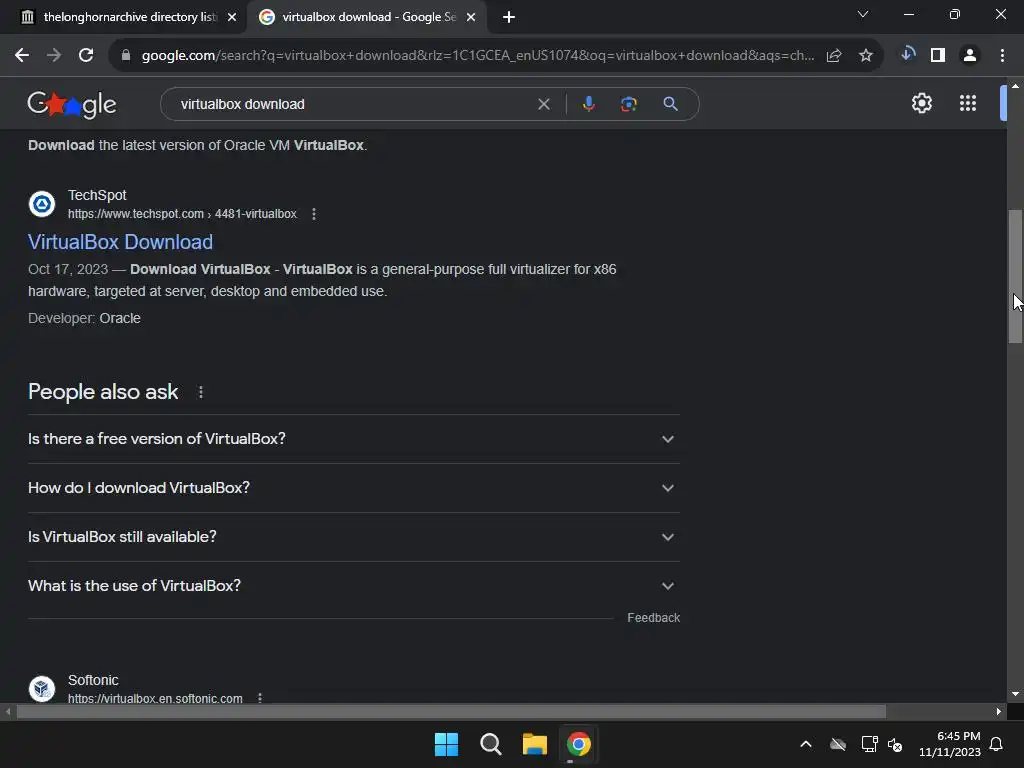This screenshot has height=768, width=1024.
Task: Open more options for TechSpot result
Action: click(x=314, y=214)
